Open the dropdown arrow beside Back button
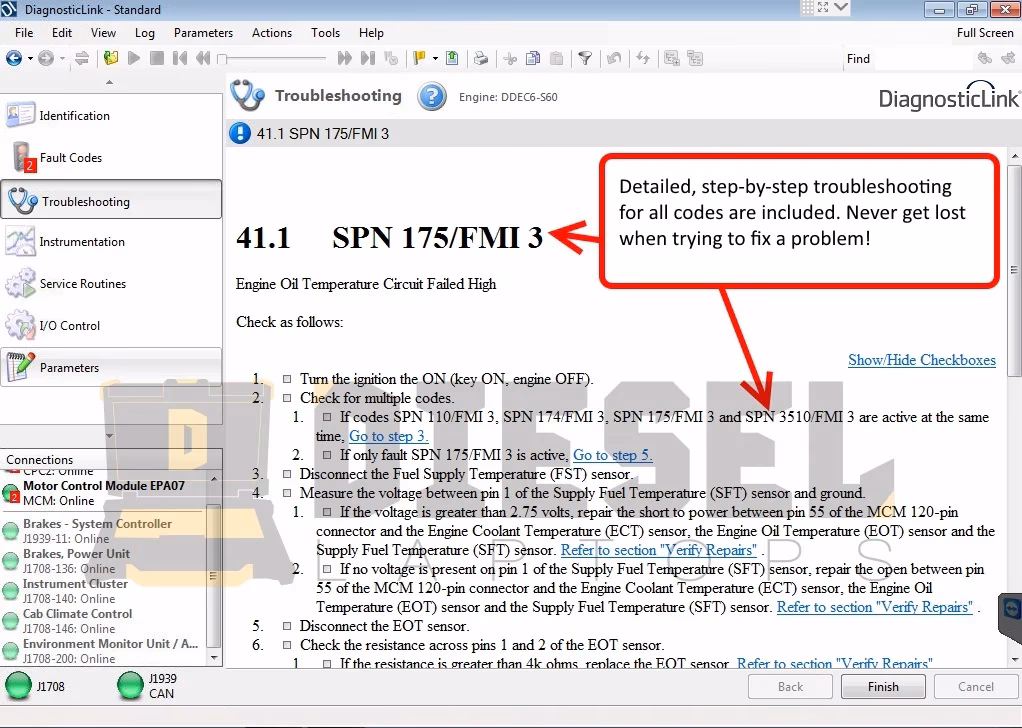The height and width of the screenshot is (728, 1022). (x=30, y=58)
